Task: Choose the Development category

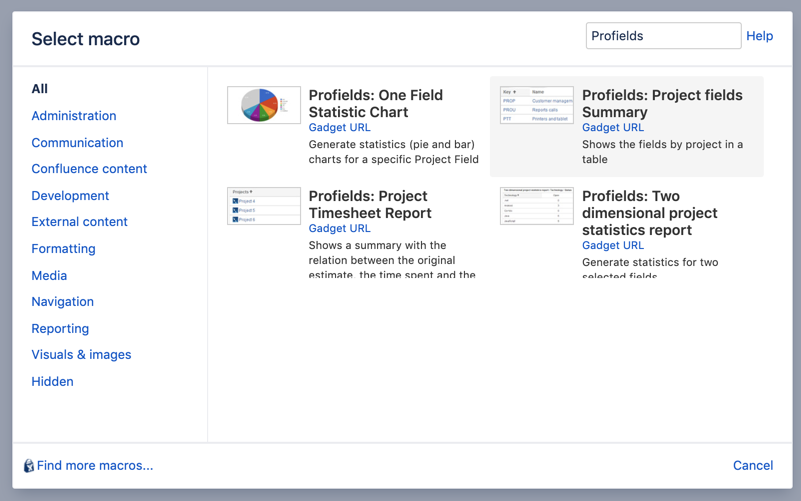Action: click(x=70, y=196)
